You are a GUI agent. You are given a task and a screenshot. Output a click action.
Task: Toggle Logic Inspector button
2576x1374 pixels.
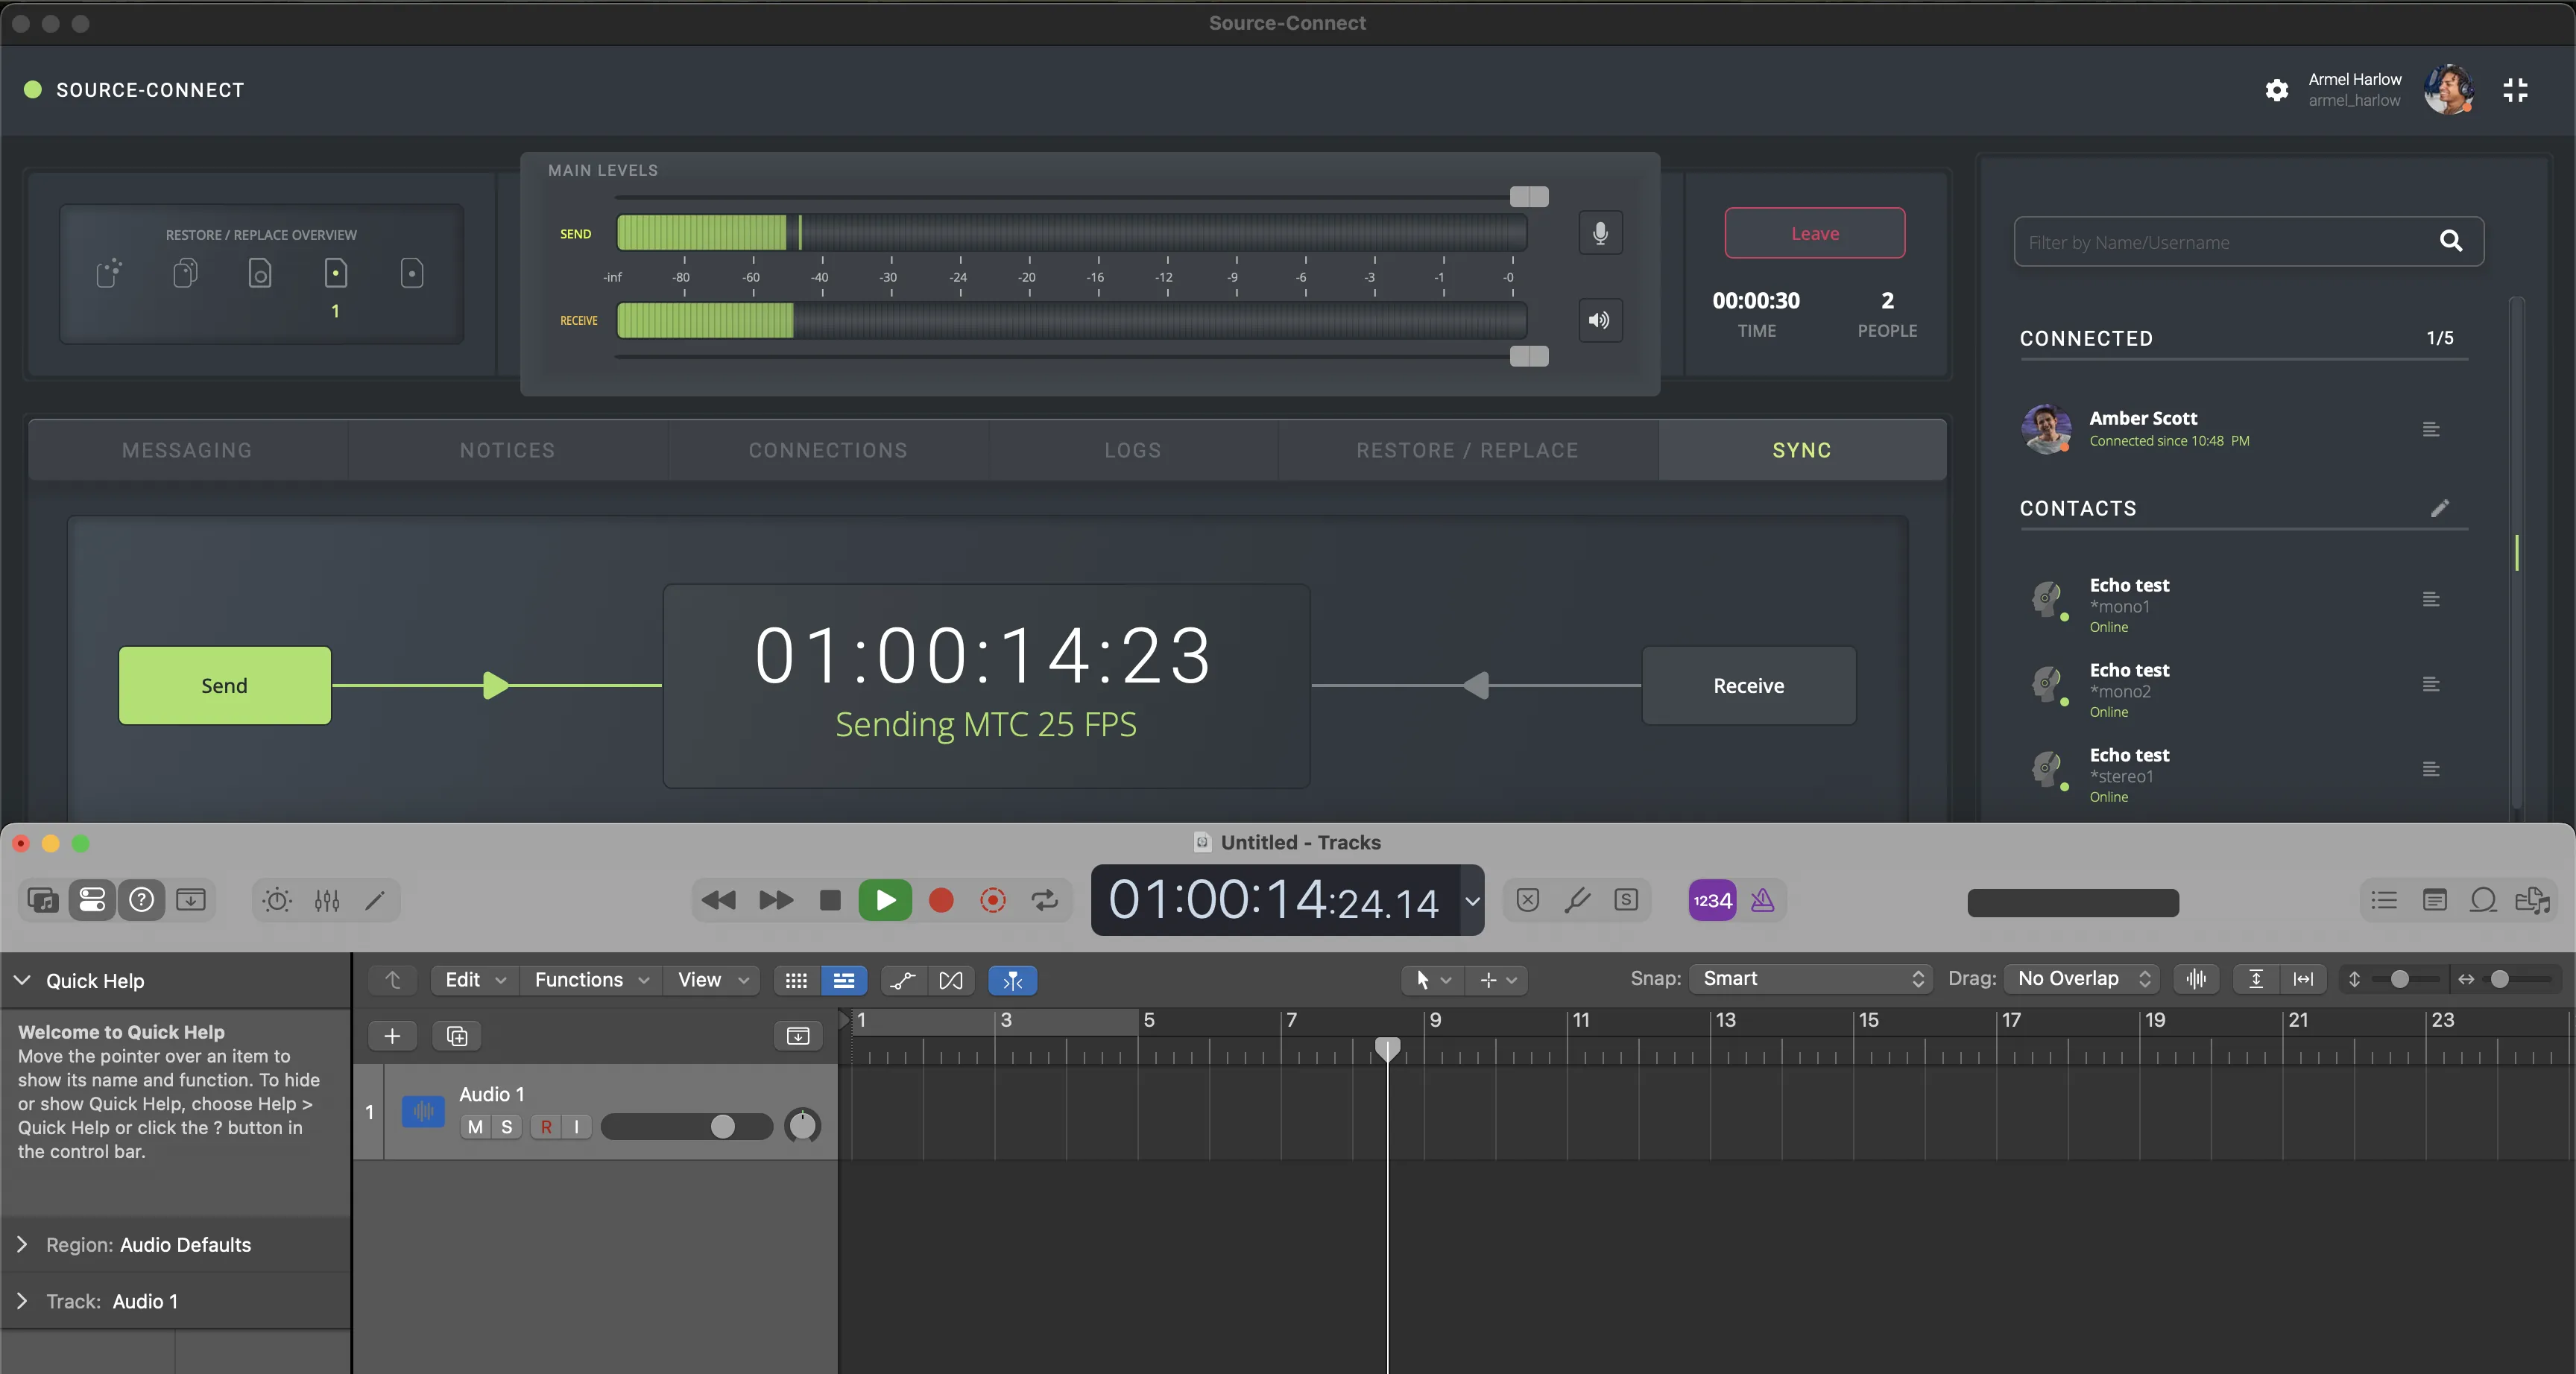(x=92, y=900)
